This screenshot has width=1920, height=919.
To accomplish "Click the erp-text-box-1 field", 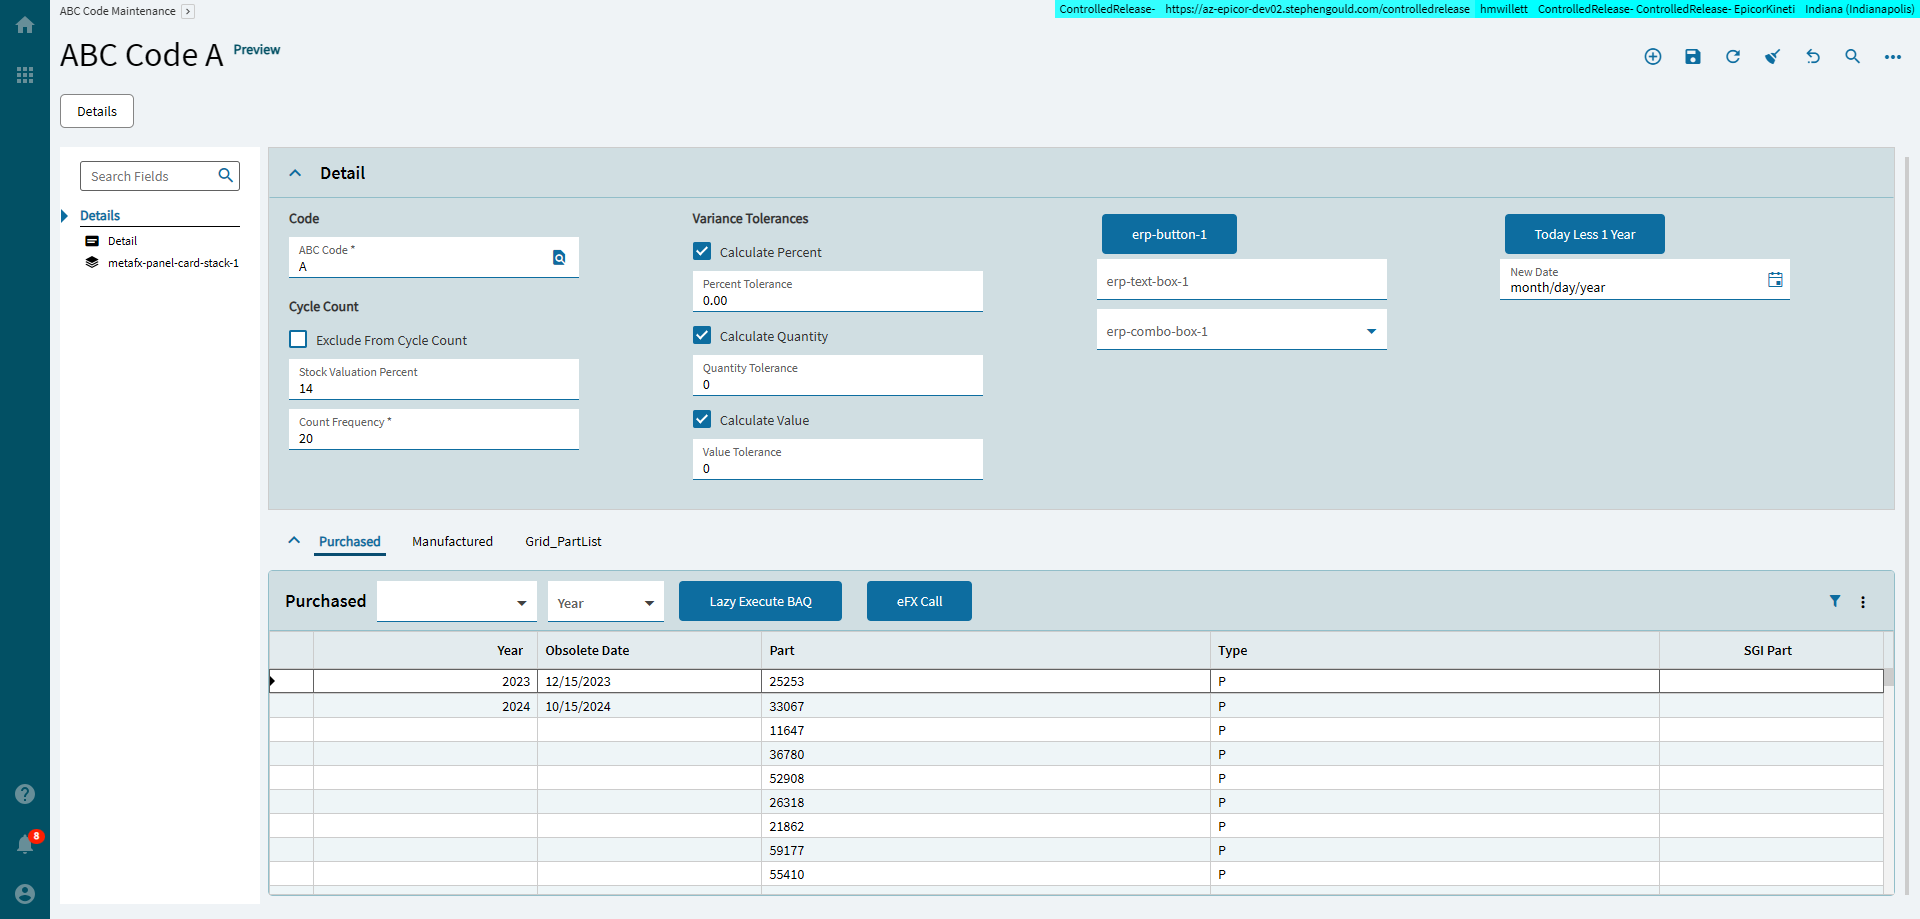I will pyautogui.click(x=1242, y=280).
